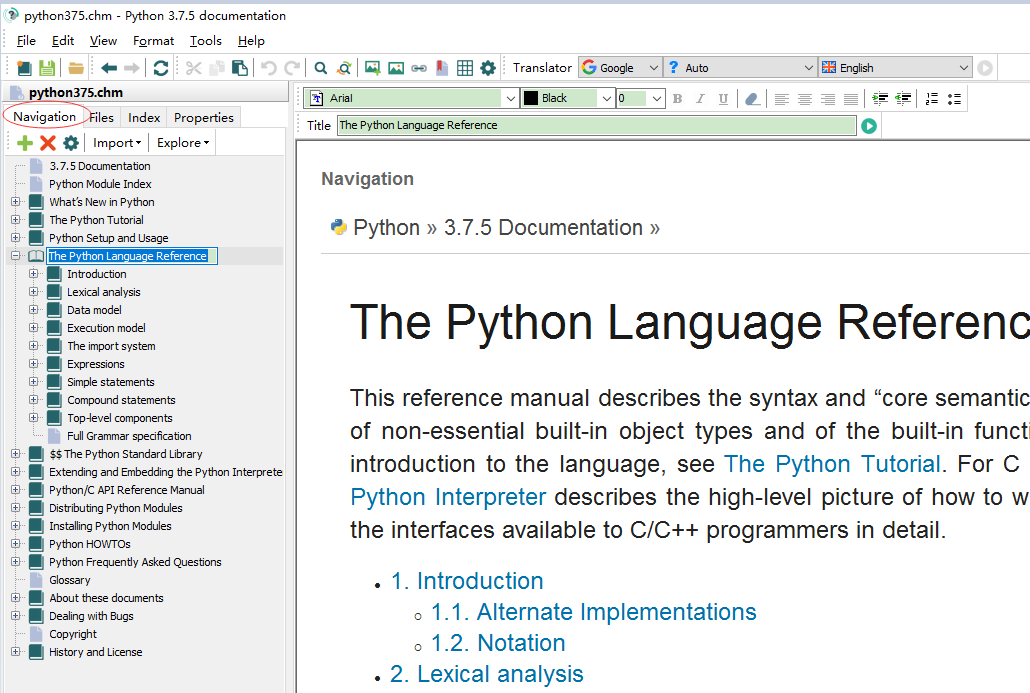Image resolution: width=1030 pixels, height=693 pixels.
Task: Open the English target language dropdown
Action: pos(963,68)
